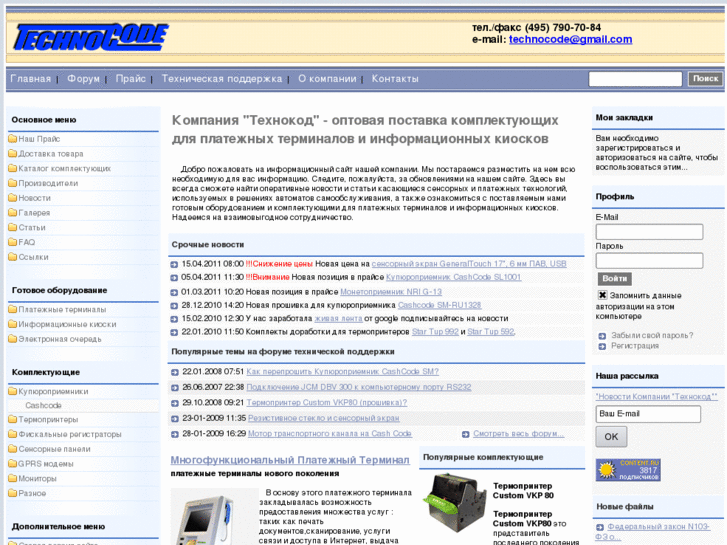727x545 pixels.
Task: Click folder icon beside FAQ
Action: click(13, 242)
